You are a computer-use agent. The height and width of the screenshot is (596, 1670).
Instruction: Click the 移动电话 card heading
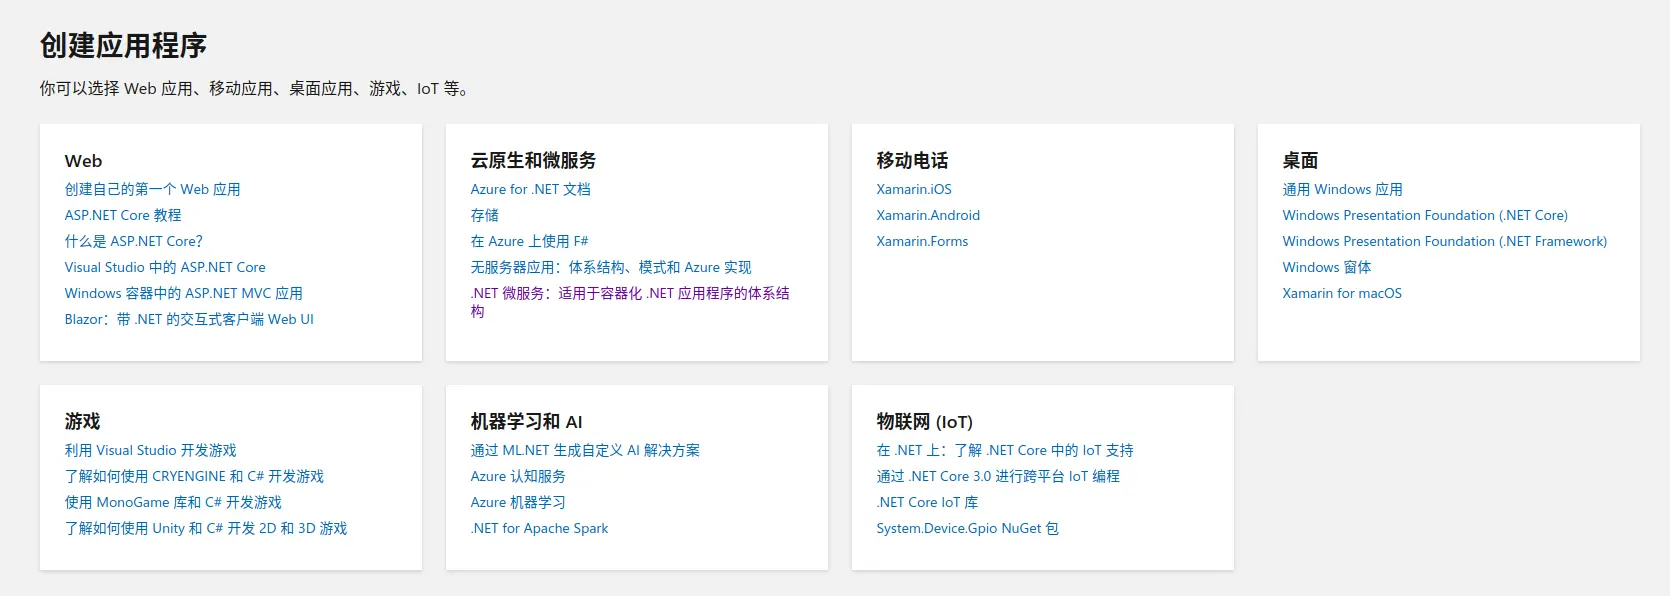coord(912,161)
